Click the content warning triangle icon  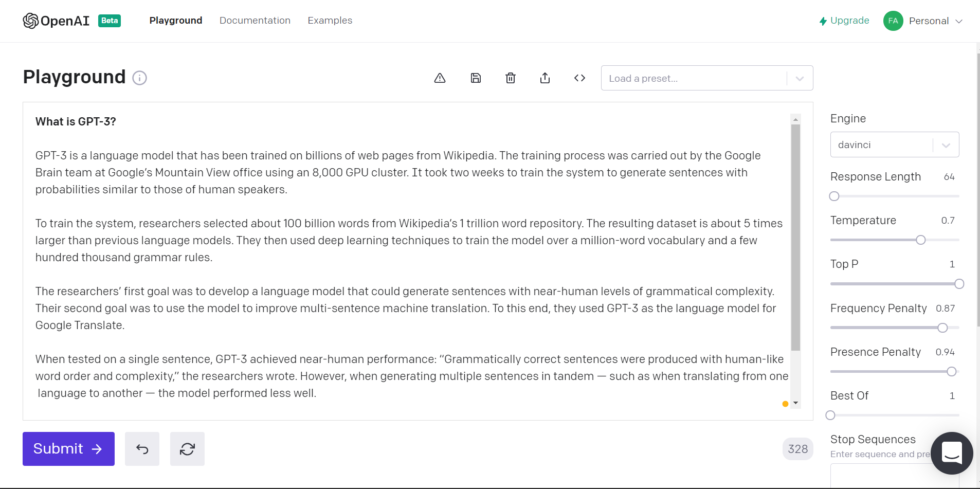click(x=439, y=78)
